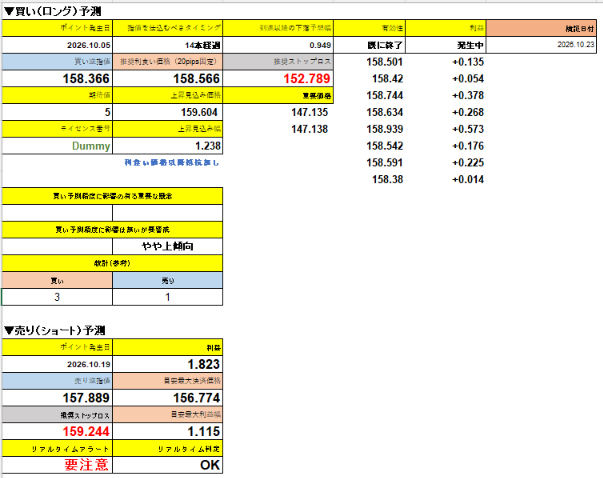Select the price 158.38
Image resolution: width=603 pixels, height=478 pixels.
(387, 180)
